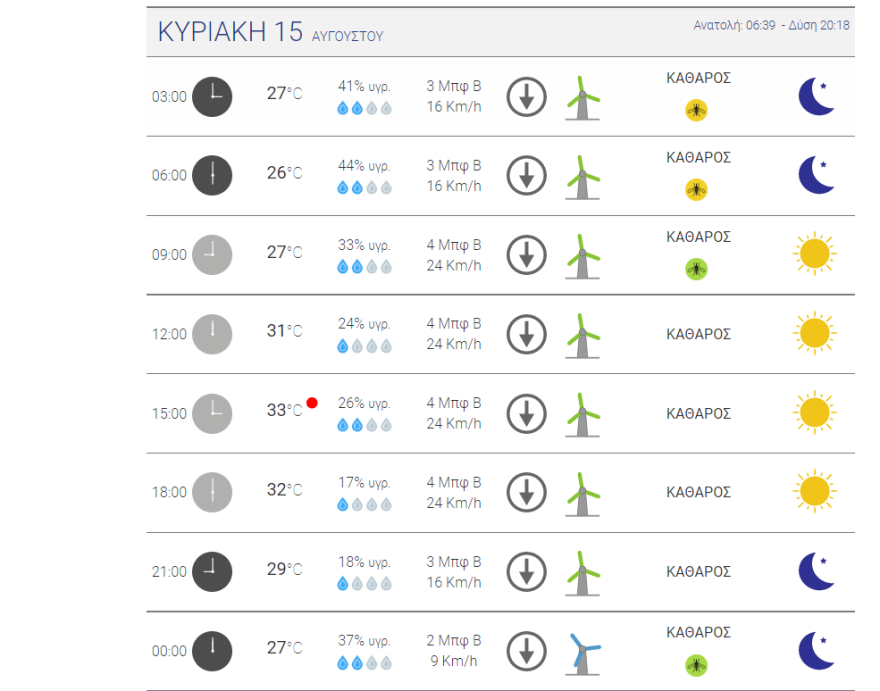Click the clock icon for 03:00
This screenshot has height=691, width=880.
211,96
